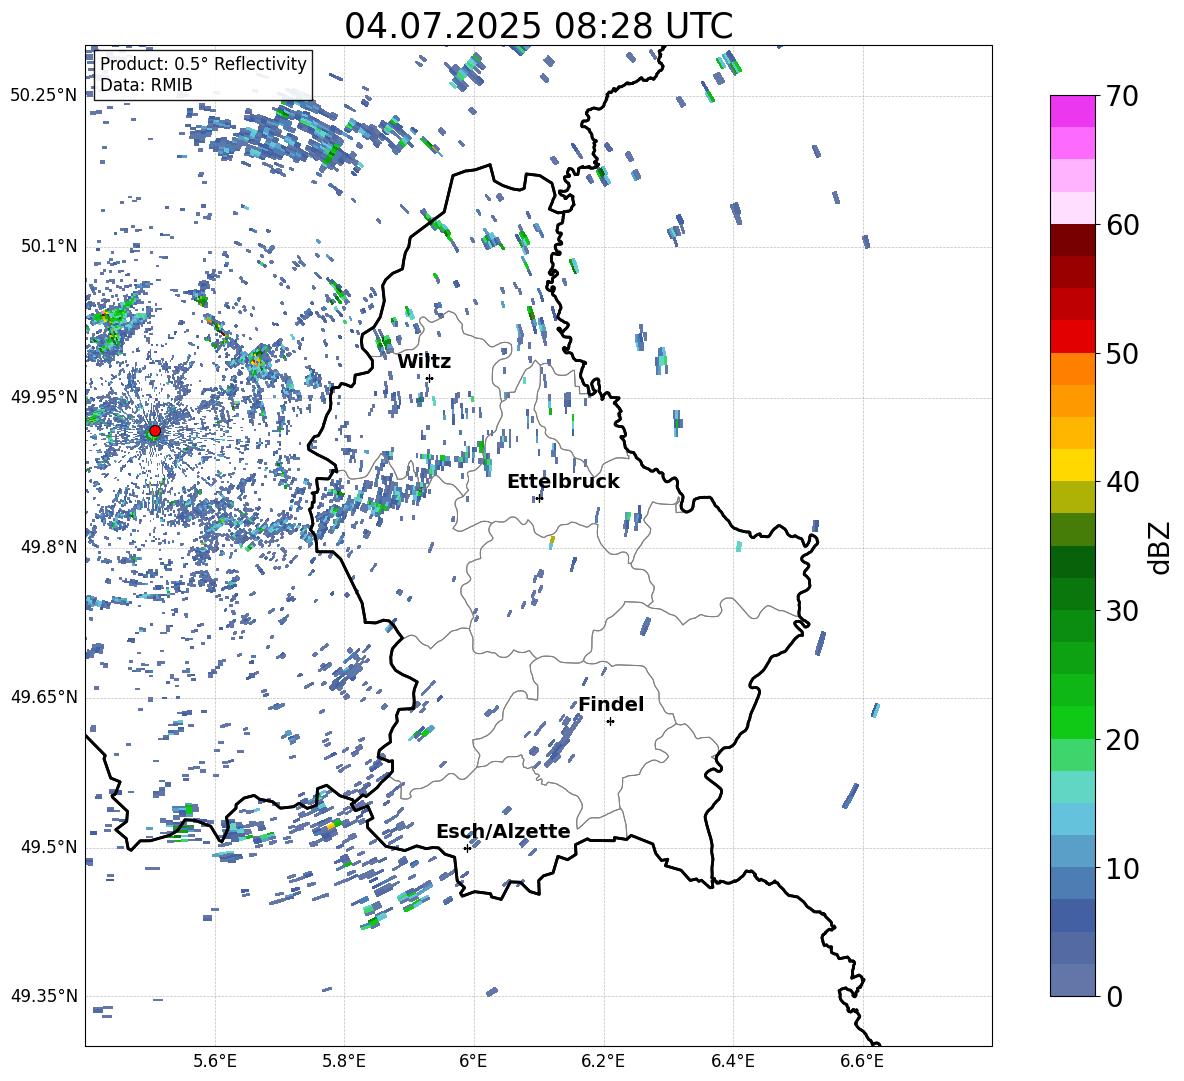Click the 6.2°E longitude tick label

pos(603,1062)
